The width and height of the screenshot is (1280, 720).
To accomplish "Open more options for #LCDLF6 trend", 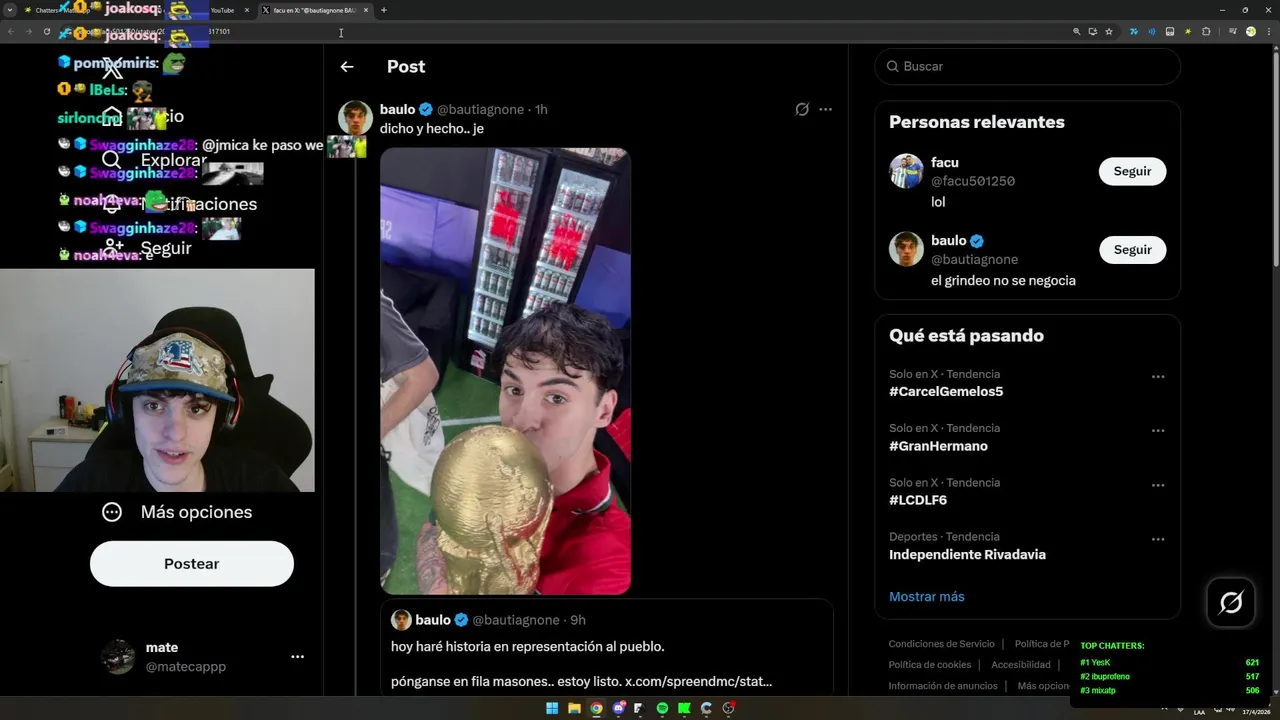I will (1158, 485).
